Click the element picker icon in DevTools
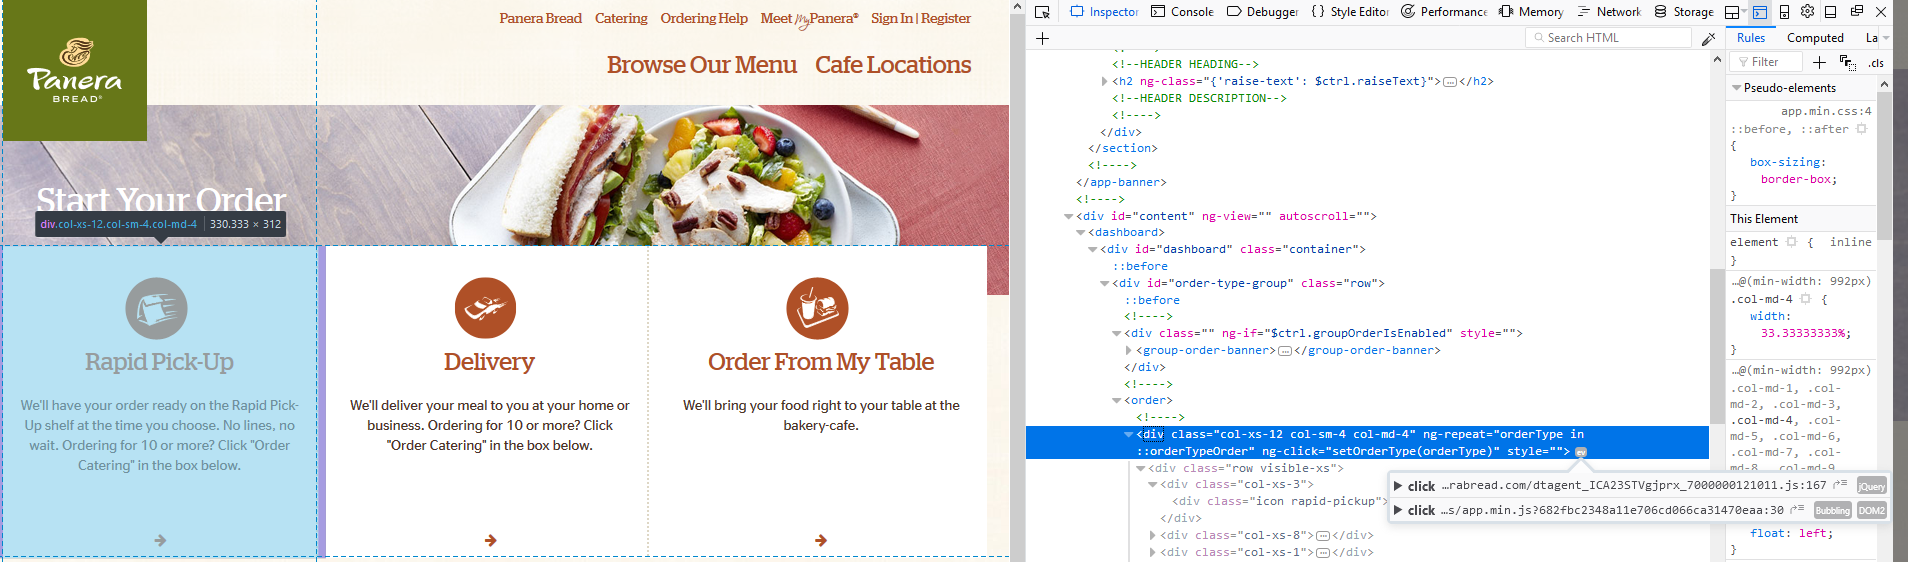The width and height of the screenshot is (1908, 562). [x=1042, y=12]
